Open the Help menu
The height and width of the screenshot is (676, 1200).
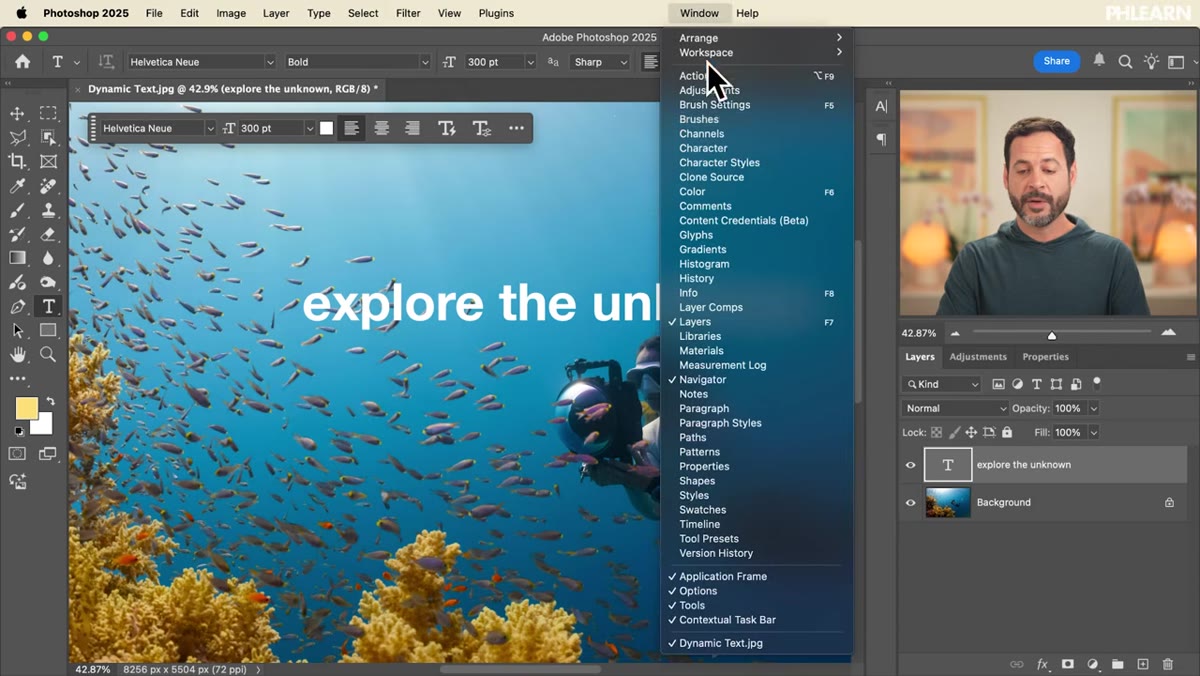tap(747, 13)
